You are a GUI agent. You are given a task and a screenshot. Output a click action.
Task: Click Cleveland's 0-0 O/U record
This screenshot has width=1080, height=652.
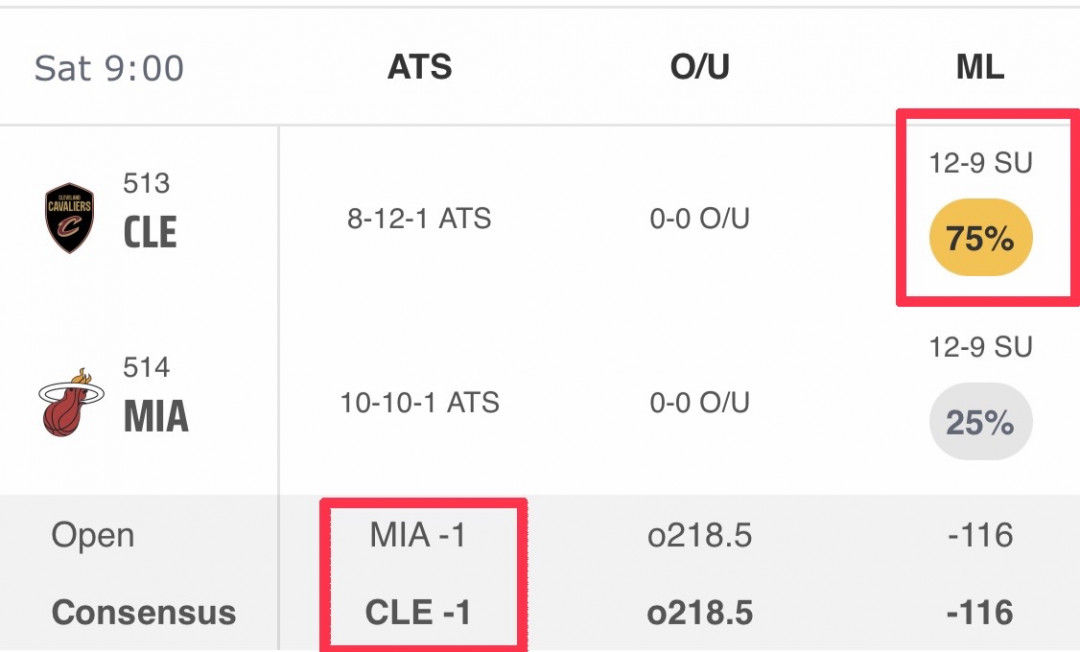(700, 219)
